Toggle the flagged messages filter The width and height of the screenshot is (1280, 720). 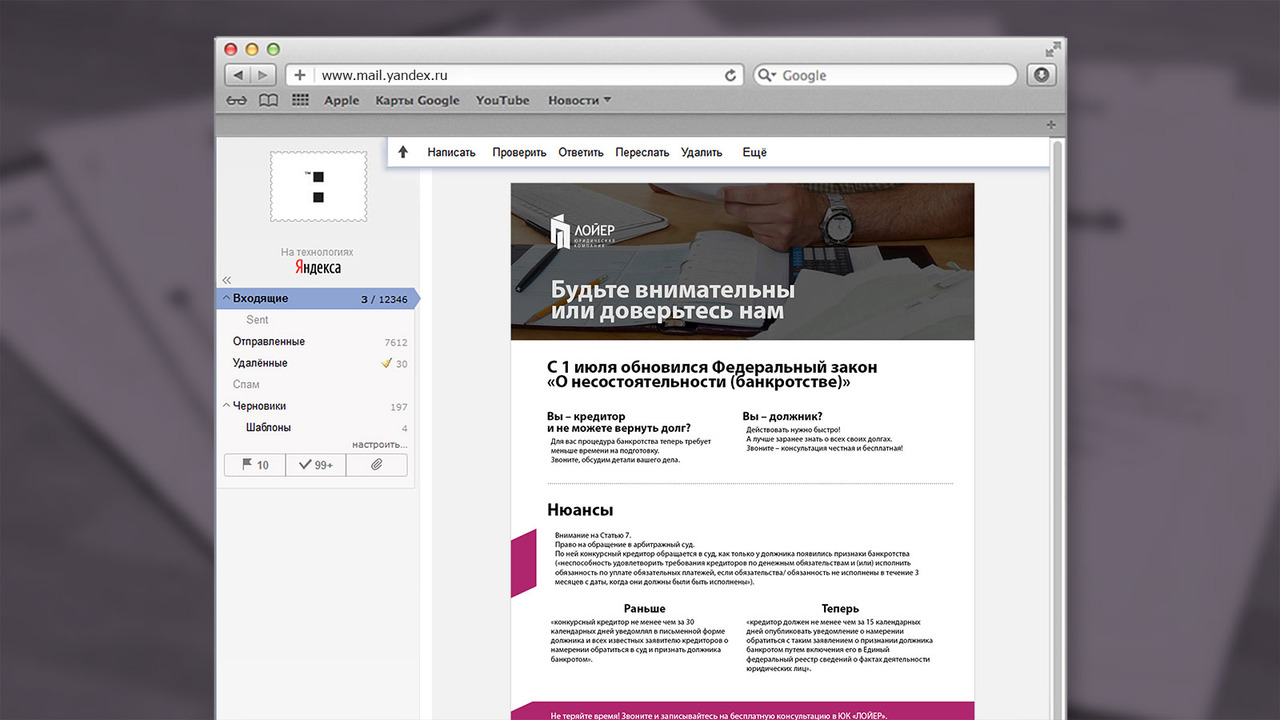pos(254,465)
